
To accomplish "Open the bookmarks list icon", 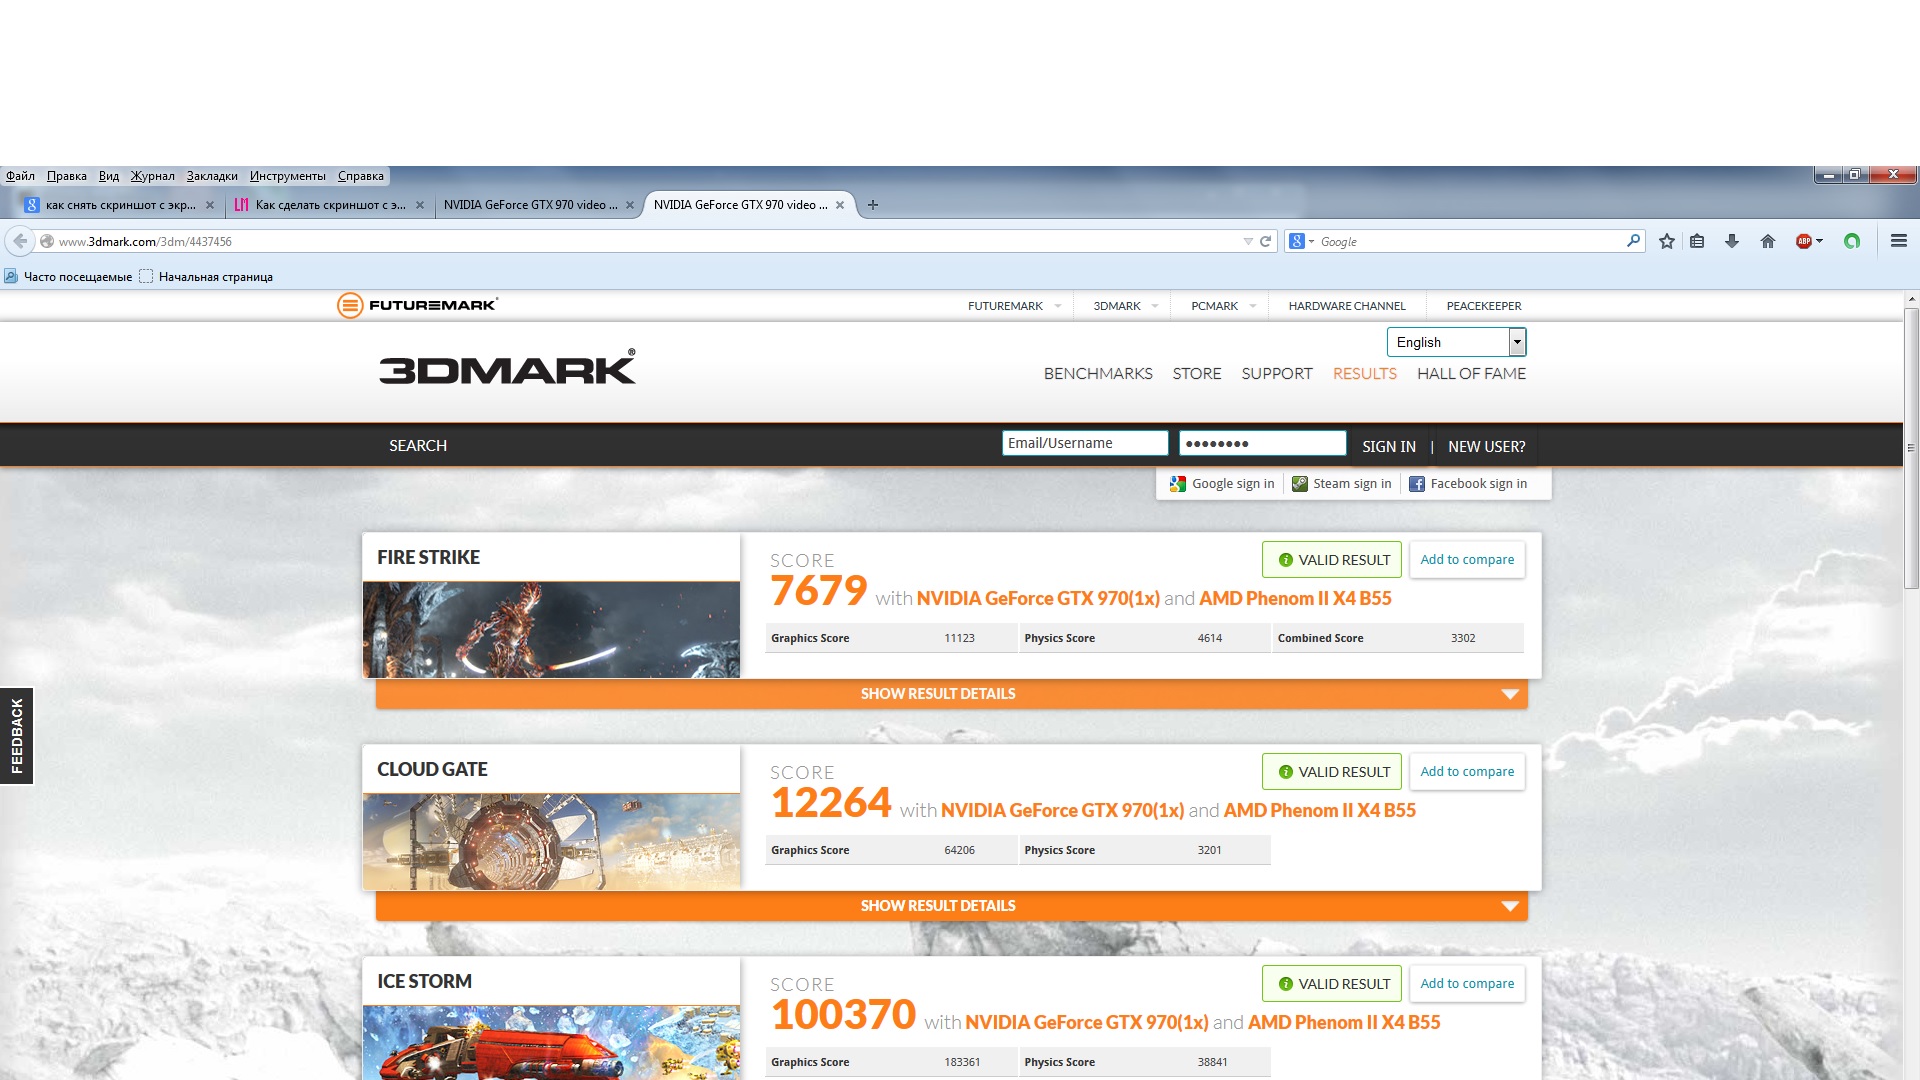I will [x=1697, y=241].
